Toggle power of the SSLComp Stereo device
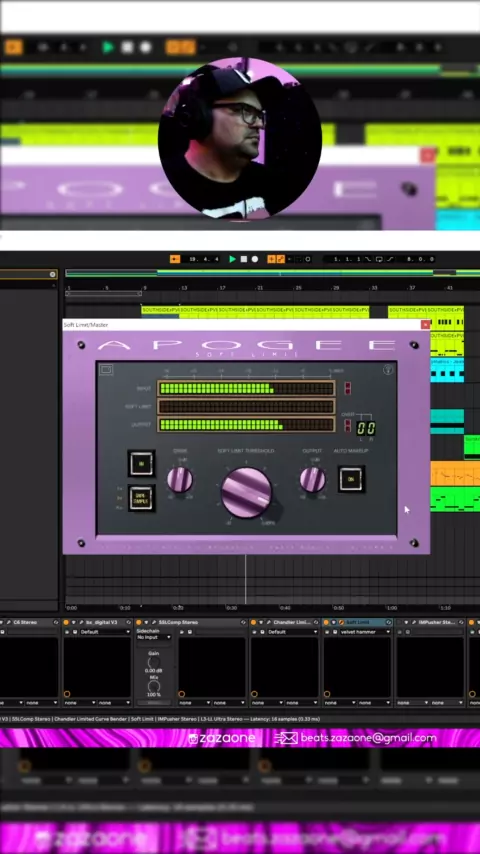Image resolution: width=480 pixels, height=854 pixels. 138,622
